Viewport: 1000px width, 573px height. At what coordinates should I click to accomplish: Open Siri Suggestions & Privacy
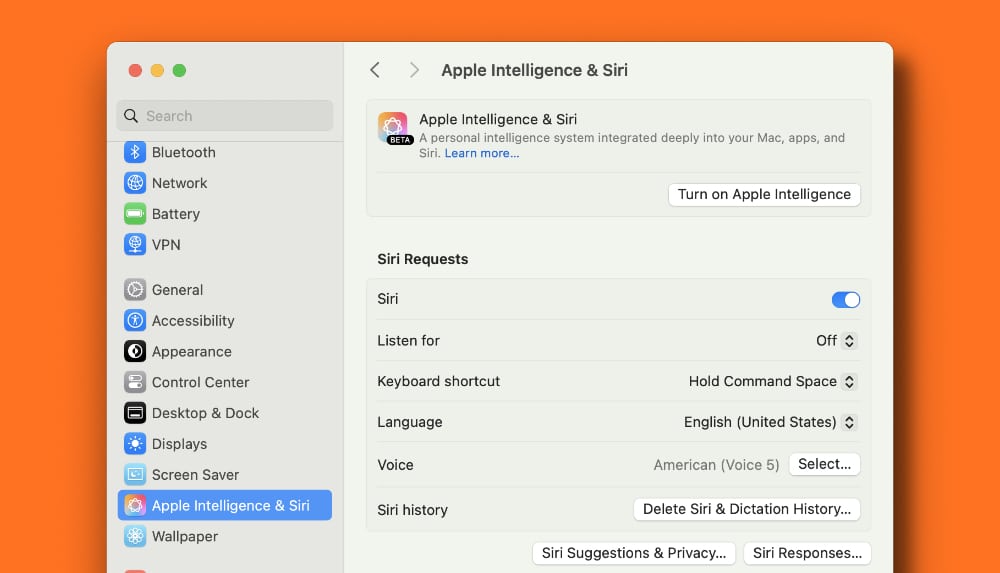tap(634, 553)
